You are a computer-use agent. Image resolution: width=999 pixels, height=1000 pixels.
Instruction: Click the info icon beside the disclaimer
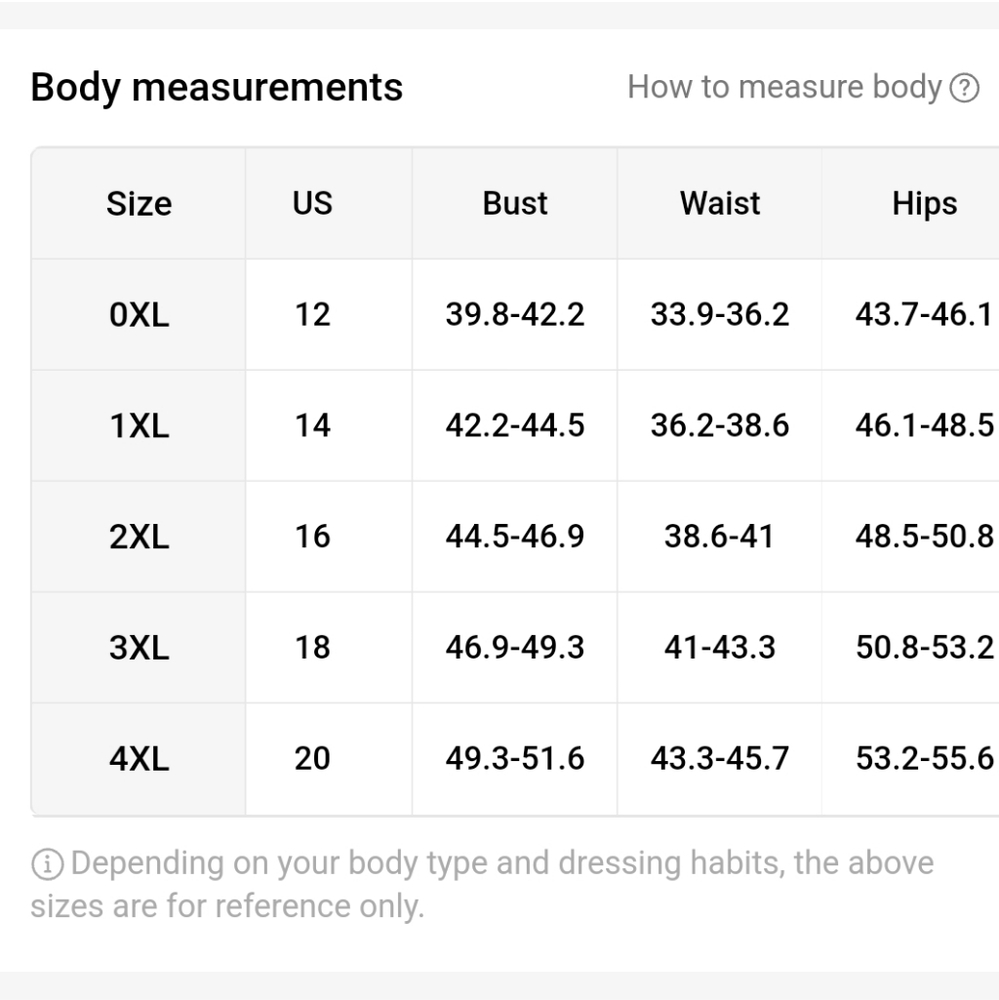(x=47, y=864)
